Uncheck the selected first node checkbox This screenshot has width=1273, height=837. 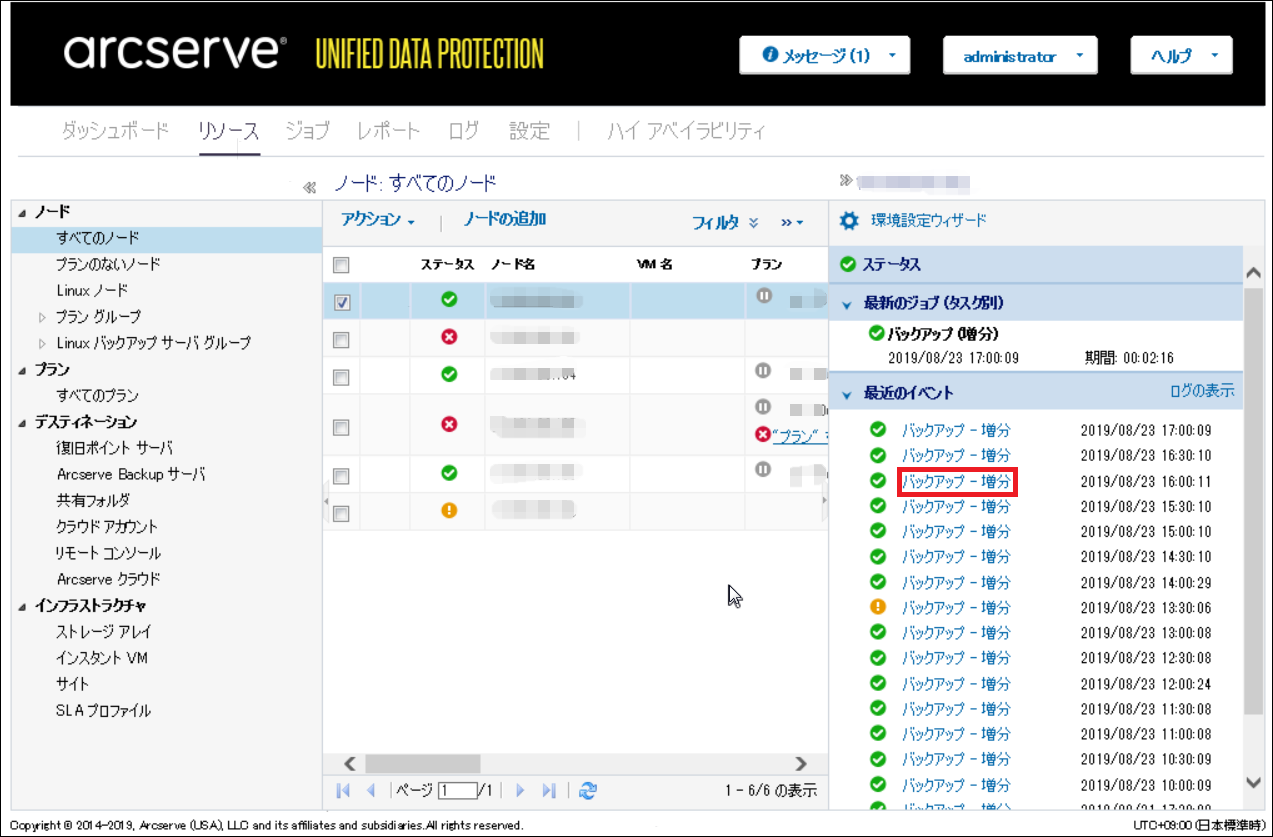pyautogui.click(x=341, y=302)
